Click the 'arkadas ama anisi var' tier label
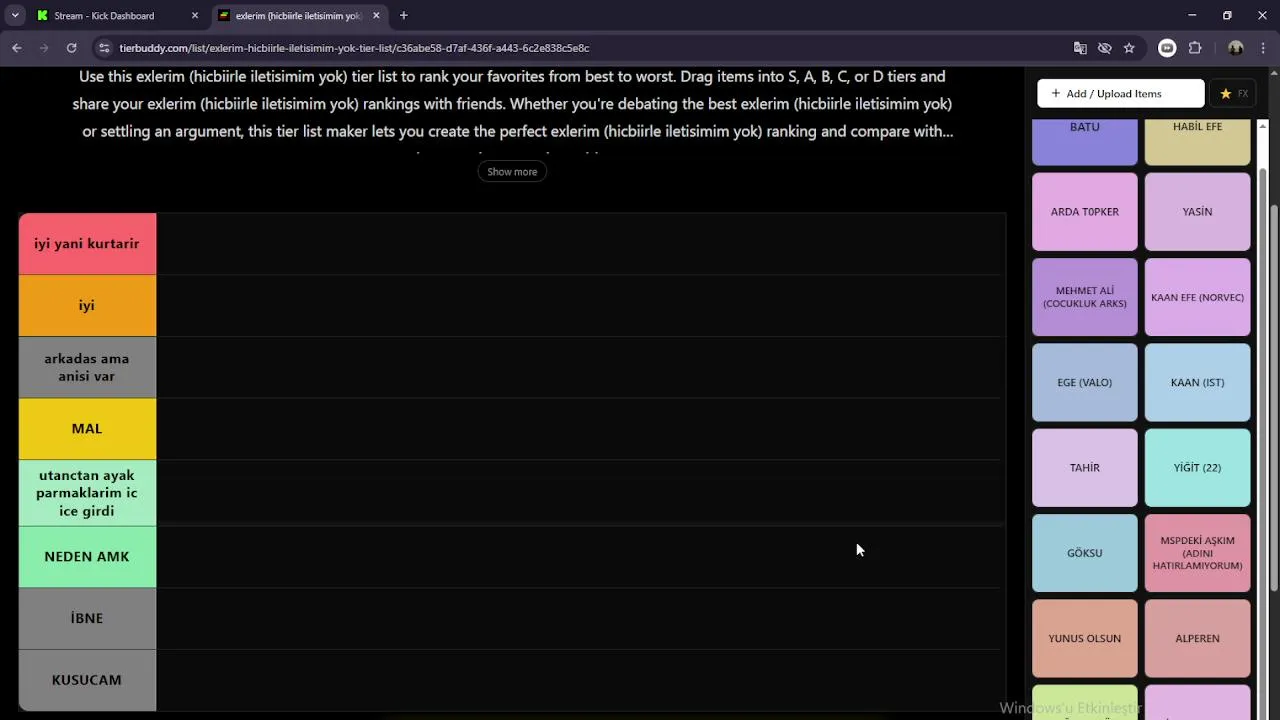The image size is (1280, 720). pyautogui.click(x=87, y=368)
